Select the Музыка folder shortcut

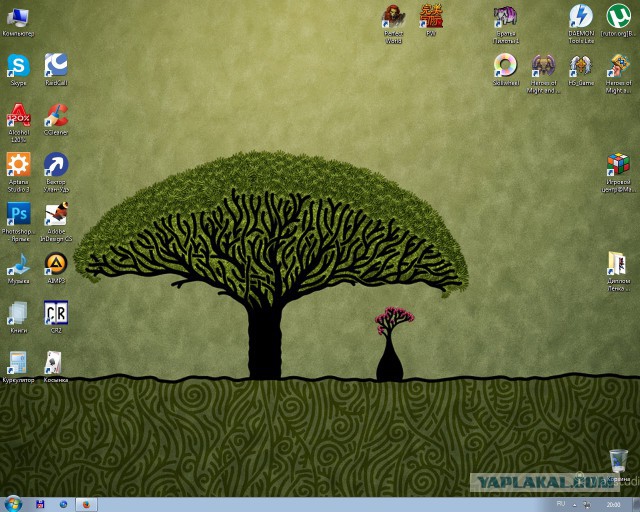(x=18, y=268)
